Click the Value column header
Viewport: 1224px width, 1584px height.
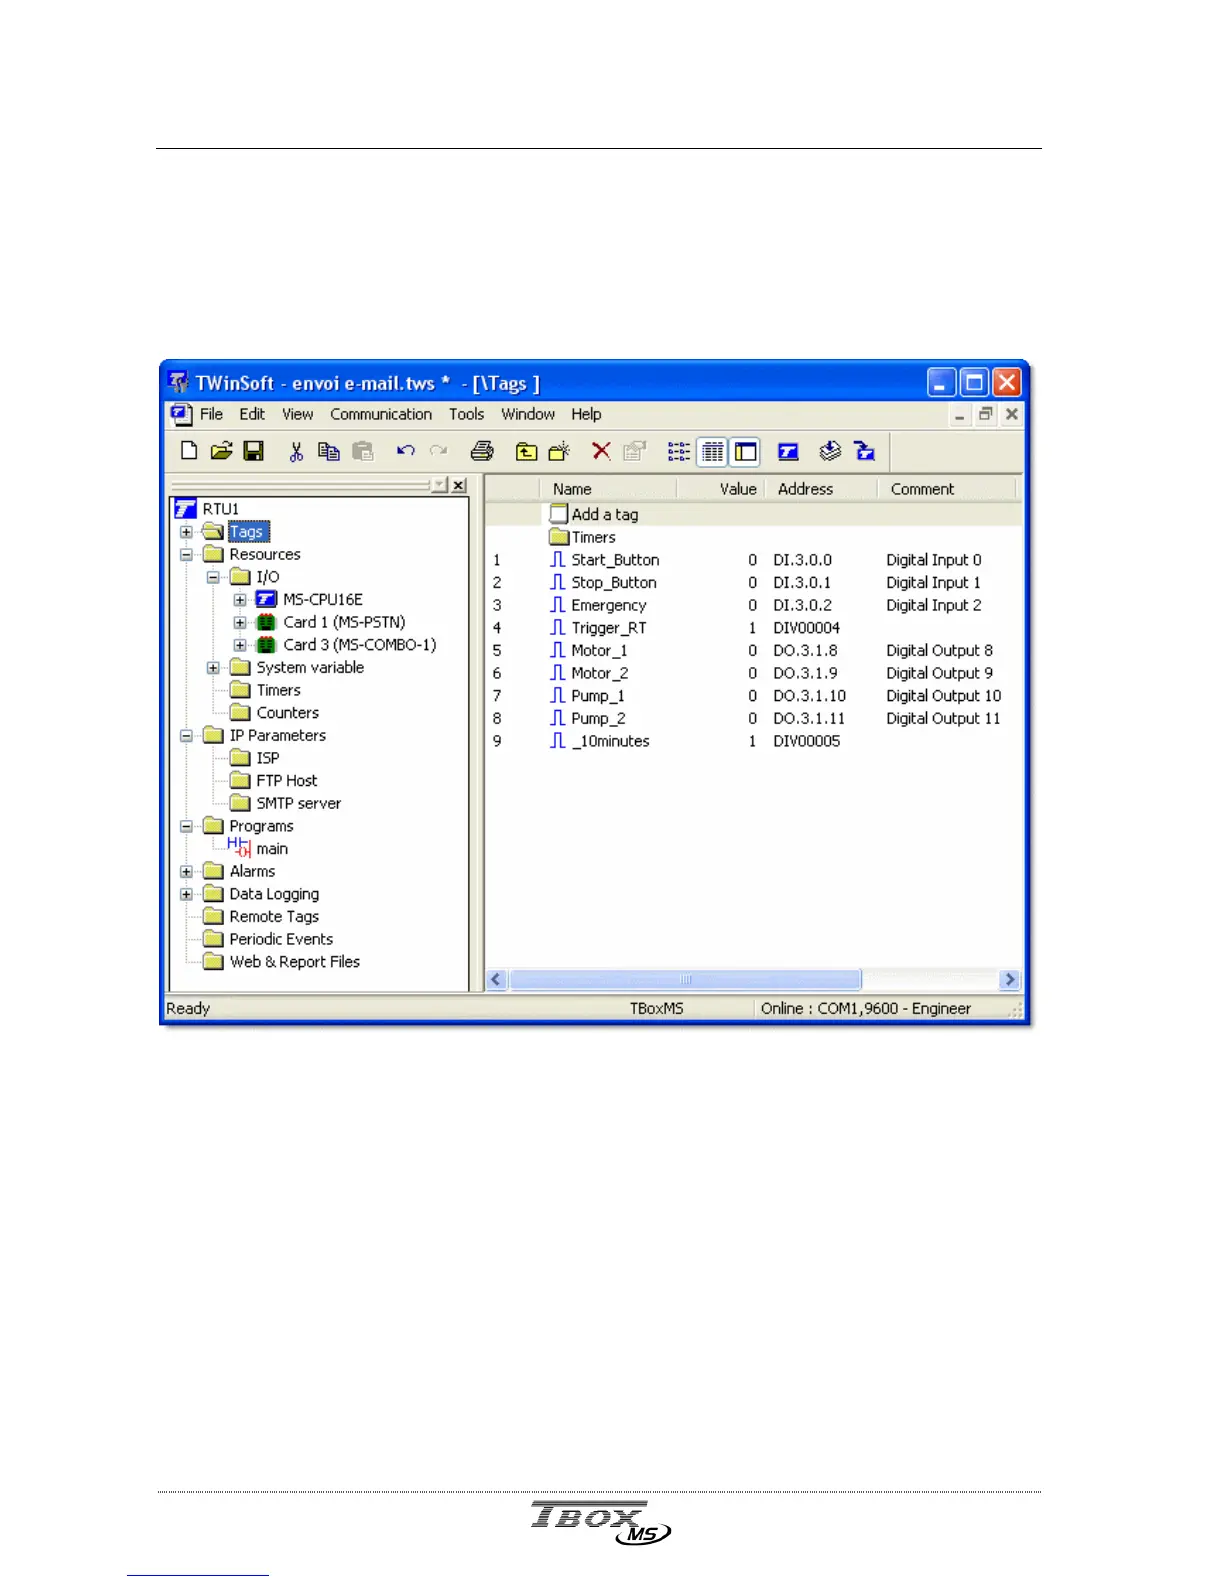(721, 489)
